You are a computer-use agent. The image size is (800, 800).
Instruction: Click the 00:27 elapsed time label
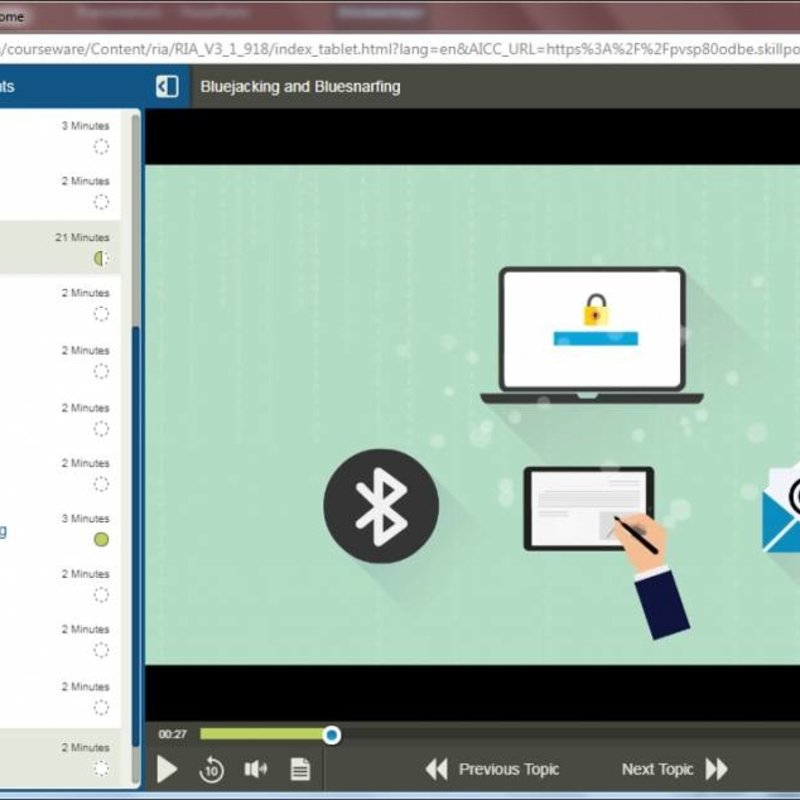[172, 734]
